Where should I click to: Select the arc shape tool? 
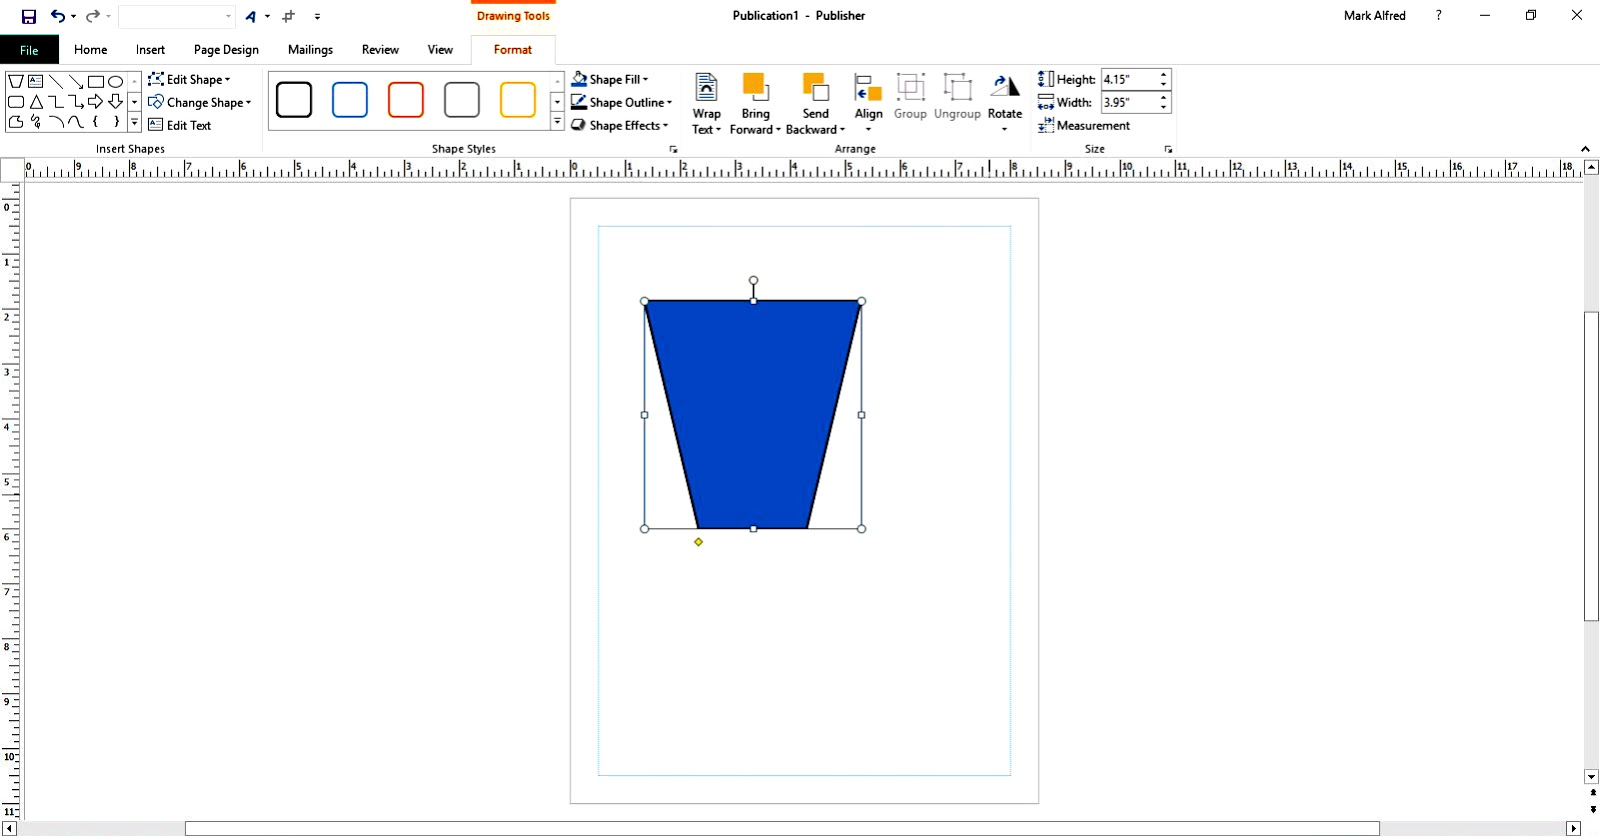pos(56,122)
